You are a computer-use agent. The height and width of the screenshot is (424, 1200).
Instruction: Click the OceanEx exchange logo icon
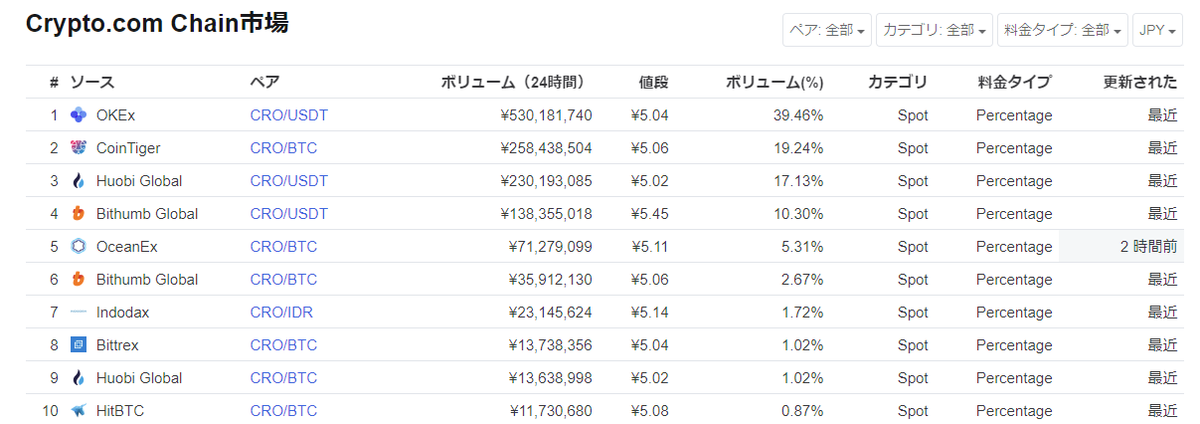[79, 246]
